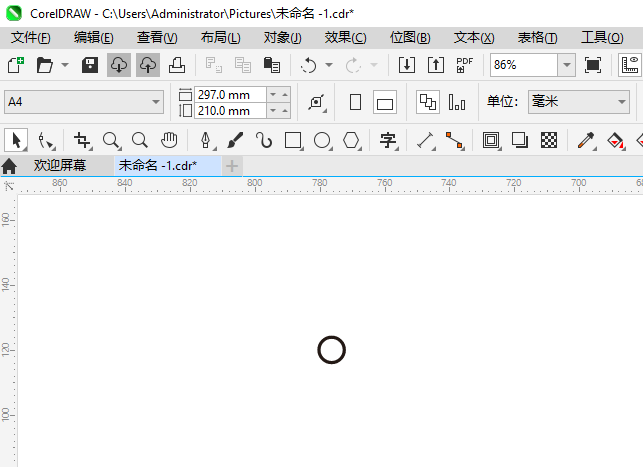Toggle apply layout to all pages
The height and width of the screenshot is (467, 643).
pos(428,102)
